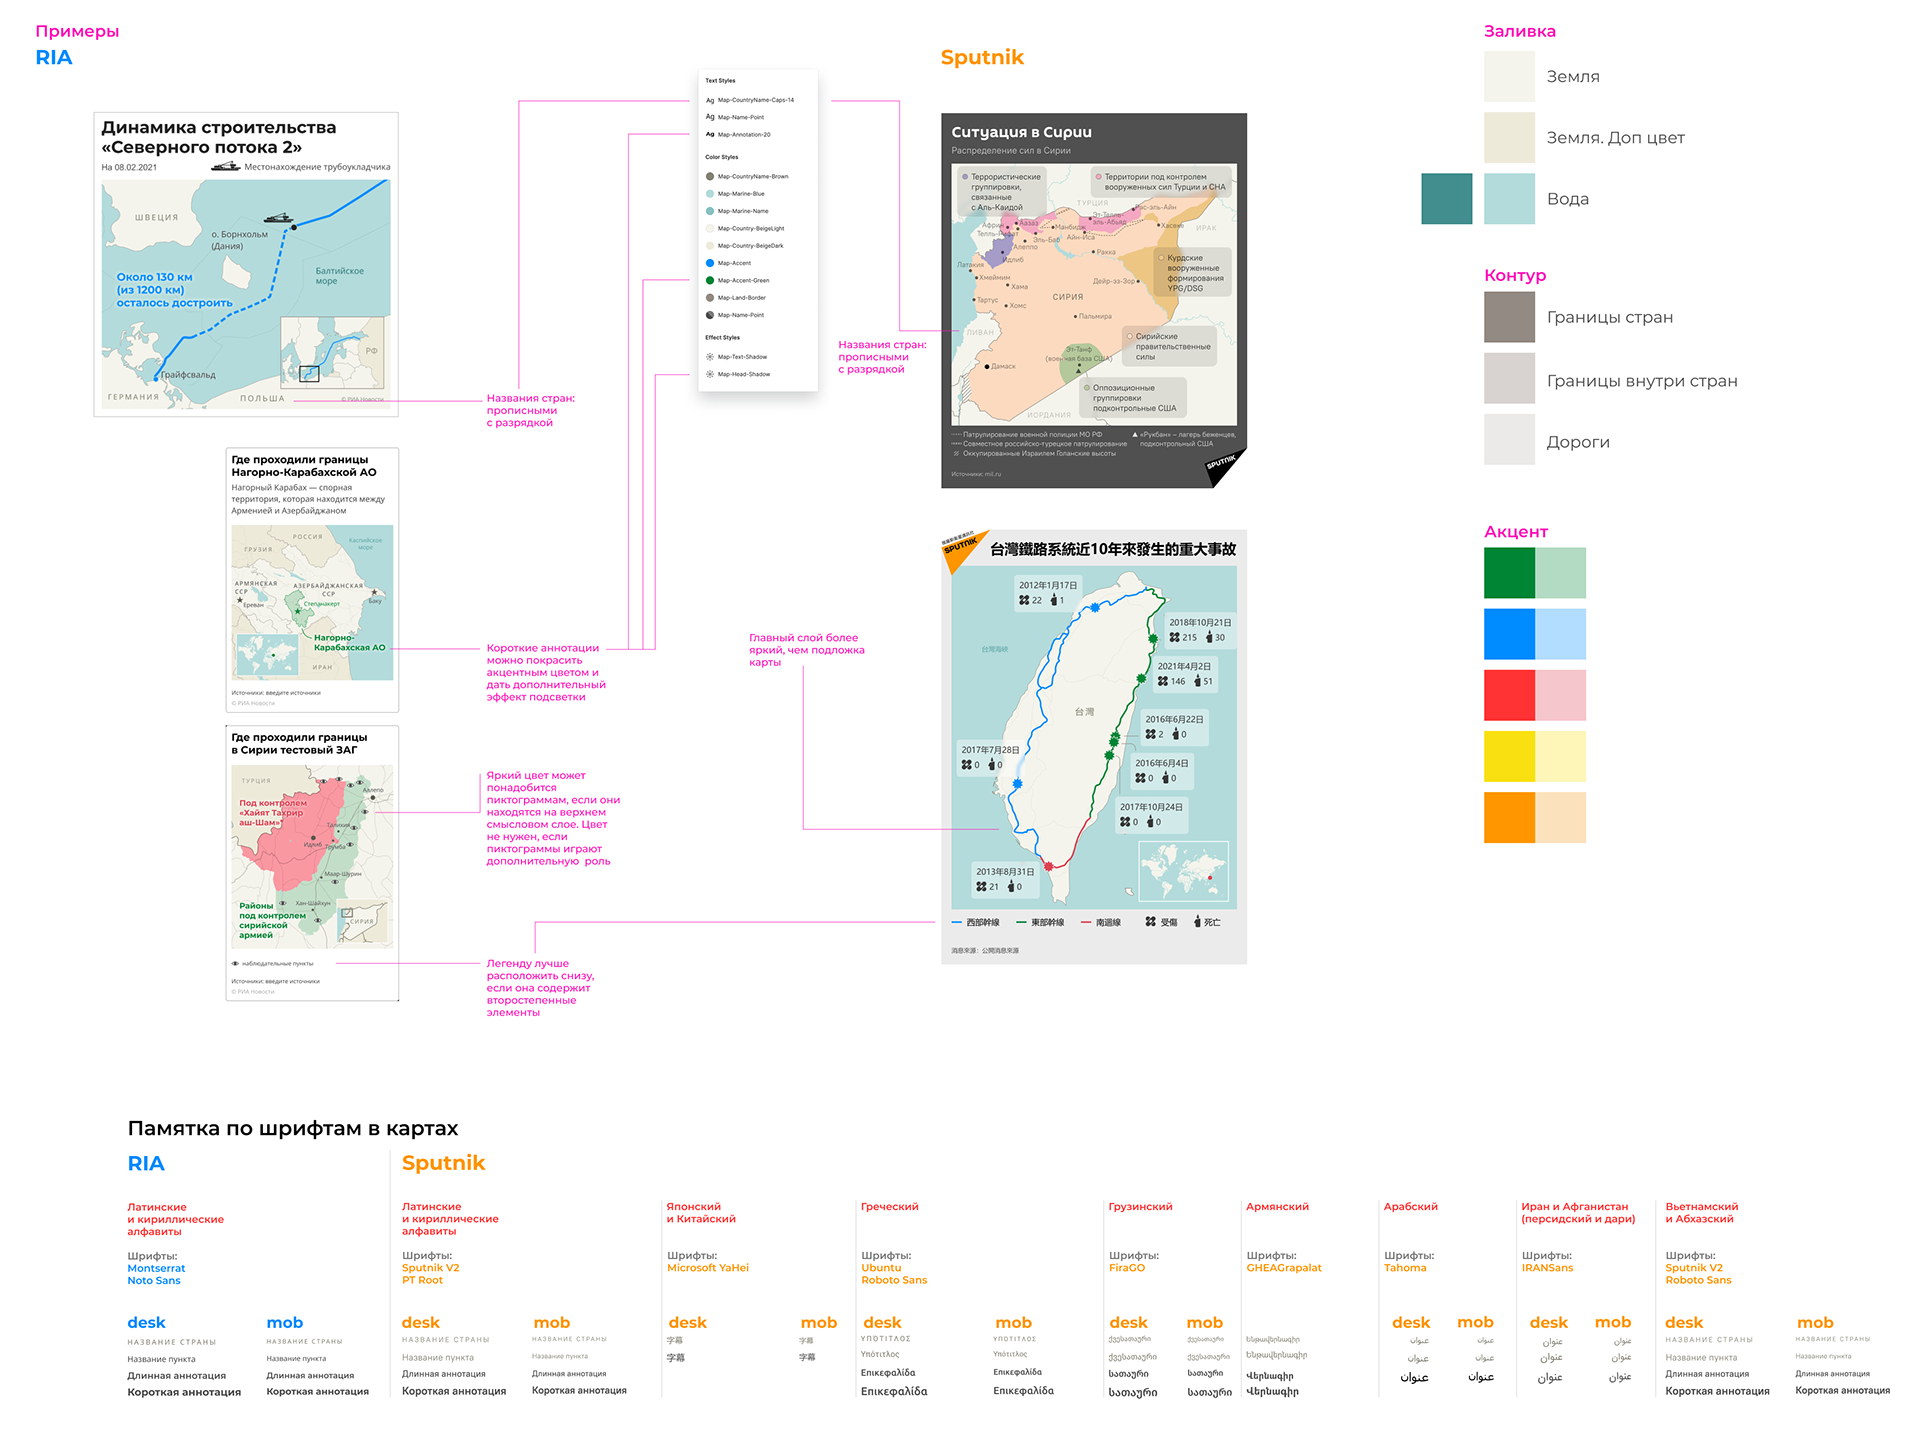The height and width of the screenshot is (1441, 1920).
Task: Open the Нагорно-Карабахская АО map example
Action: [313, 580]
